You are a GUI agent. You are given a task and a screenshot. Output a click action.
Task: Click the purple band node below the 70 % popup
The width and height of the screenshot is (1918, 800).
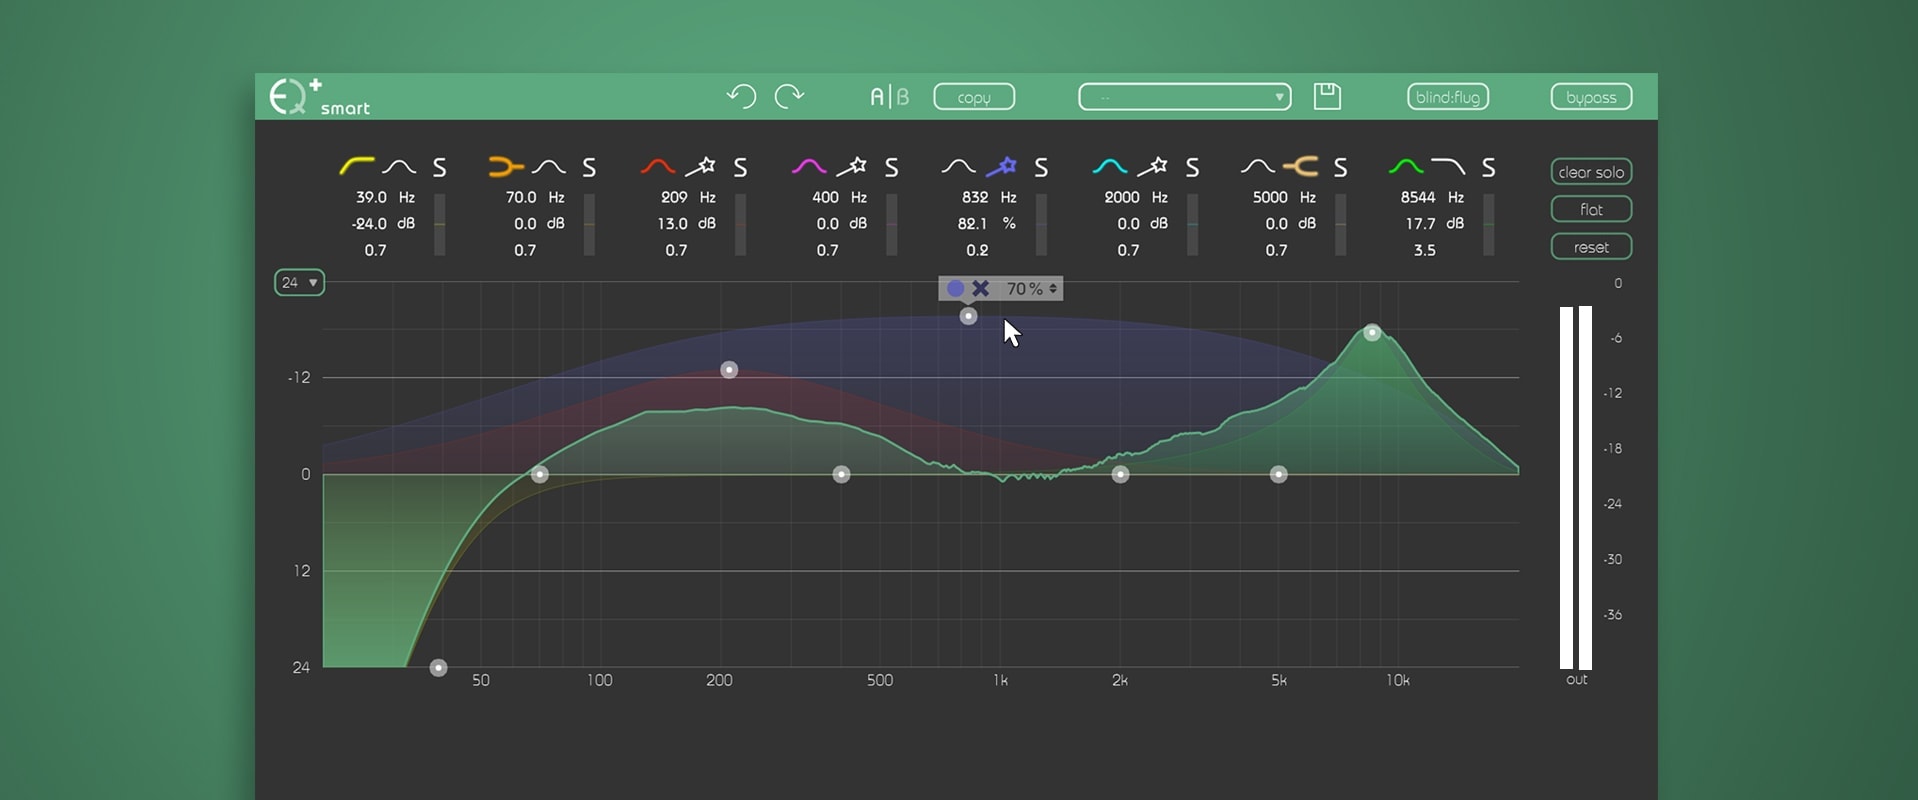[x=968, y=316]
